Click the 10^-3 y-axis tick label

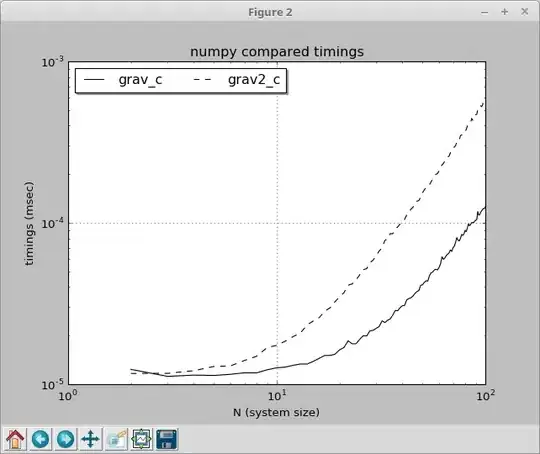click(53, 62)
